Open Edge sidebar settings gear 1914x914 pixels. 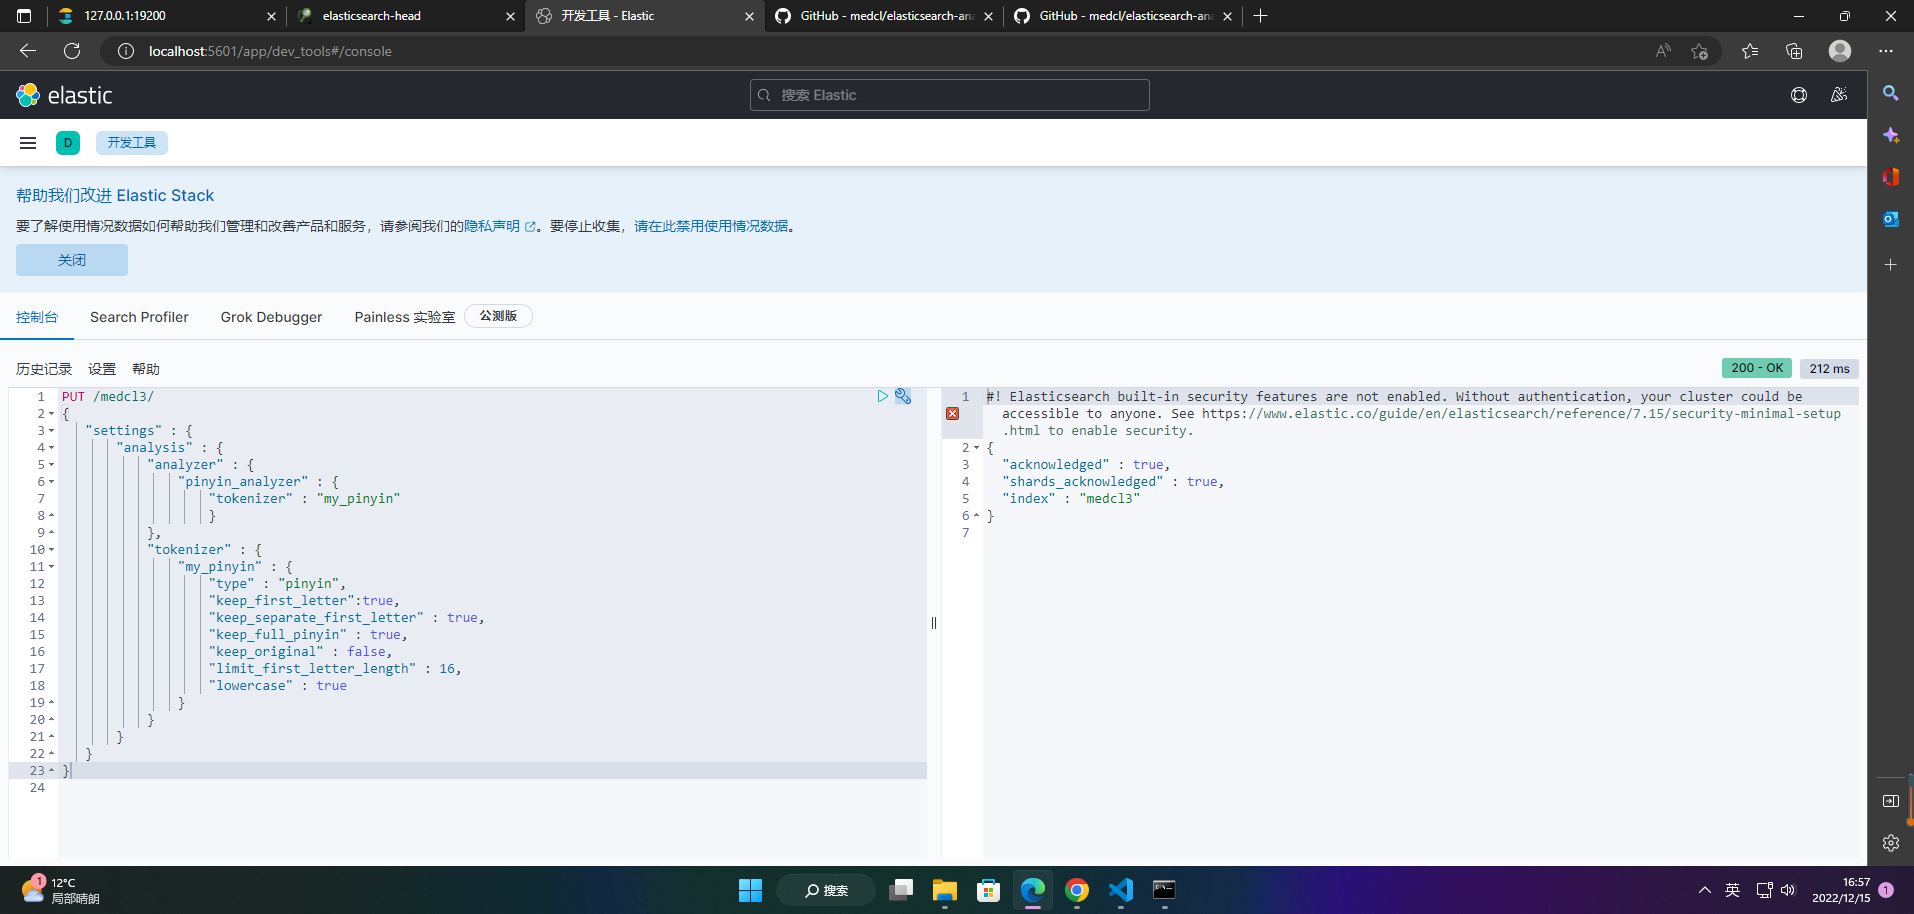1890,843
